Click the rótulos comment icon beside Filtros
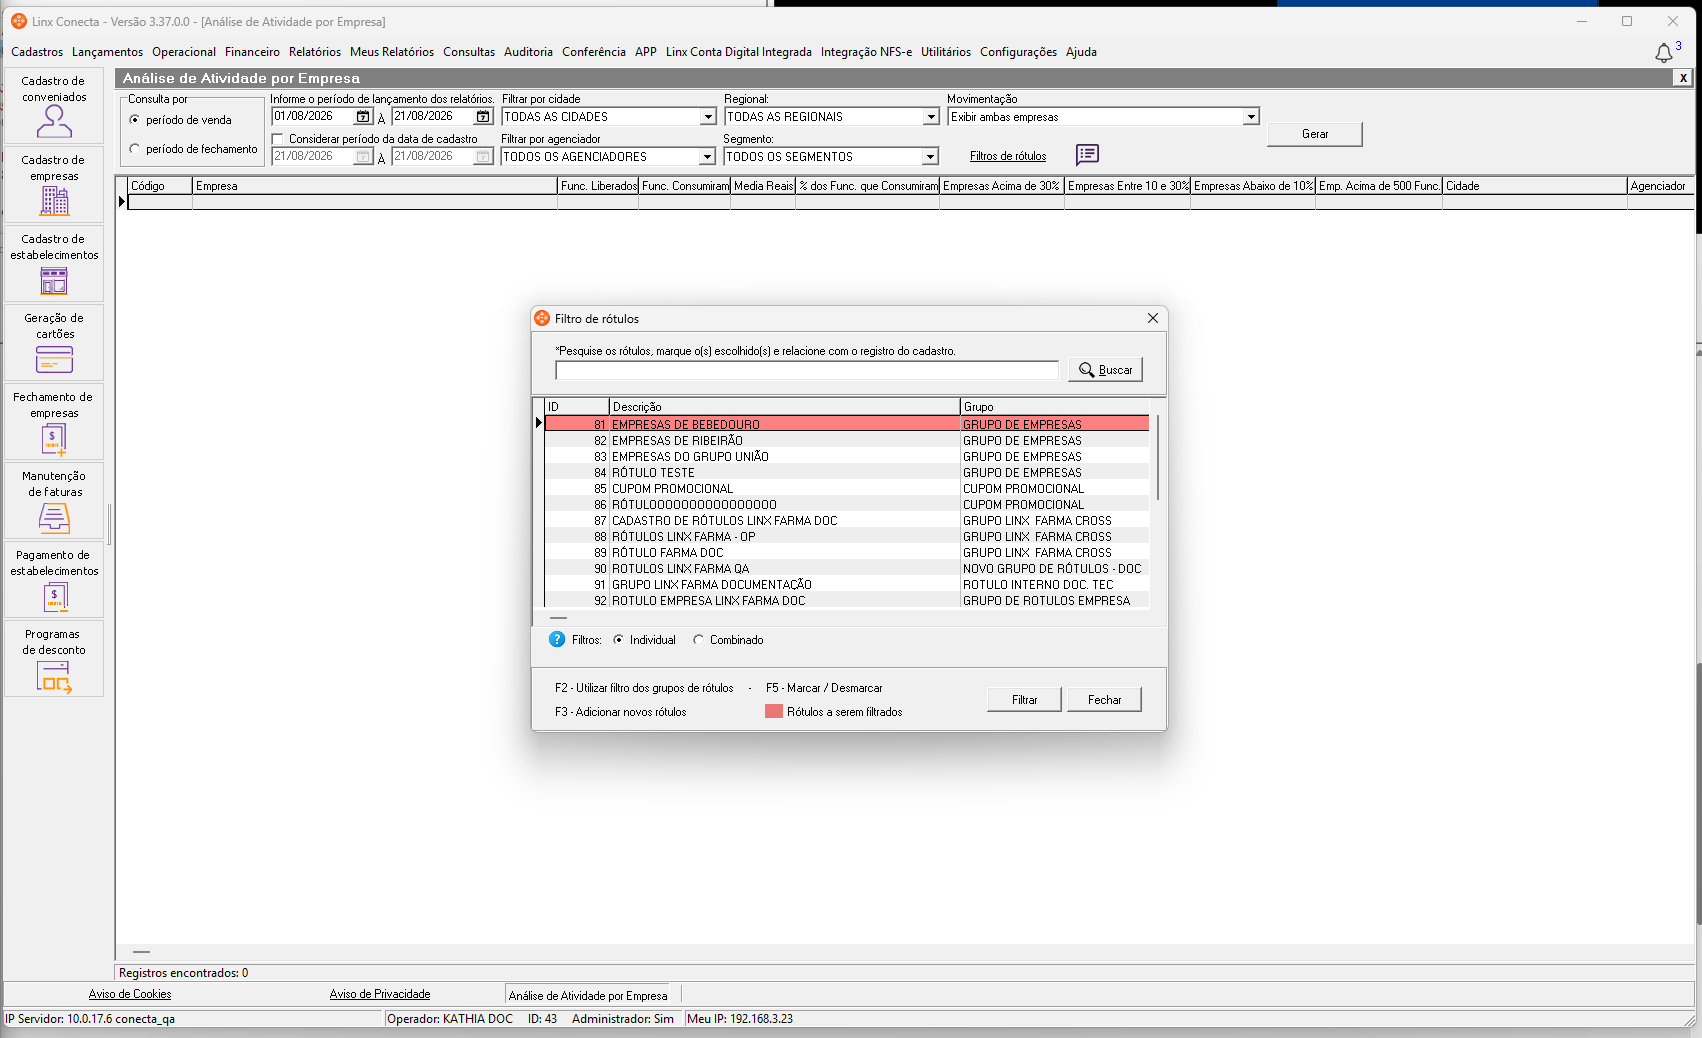This screenshot has width=1702, height=1038. pos(1087,155)
